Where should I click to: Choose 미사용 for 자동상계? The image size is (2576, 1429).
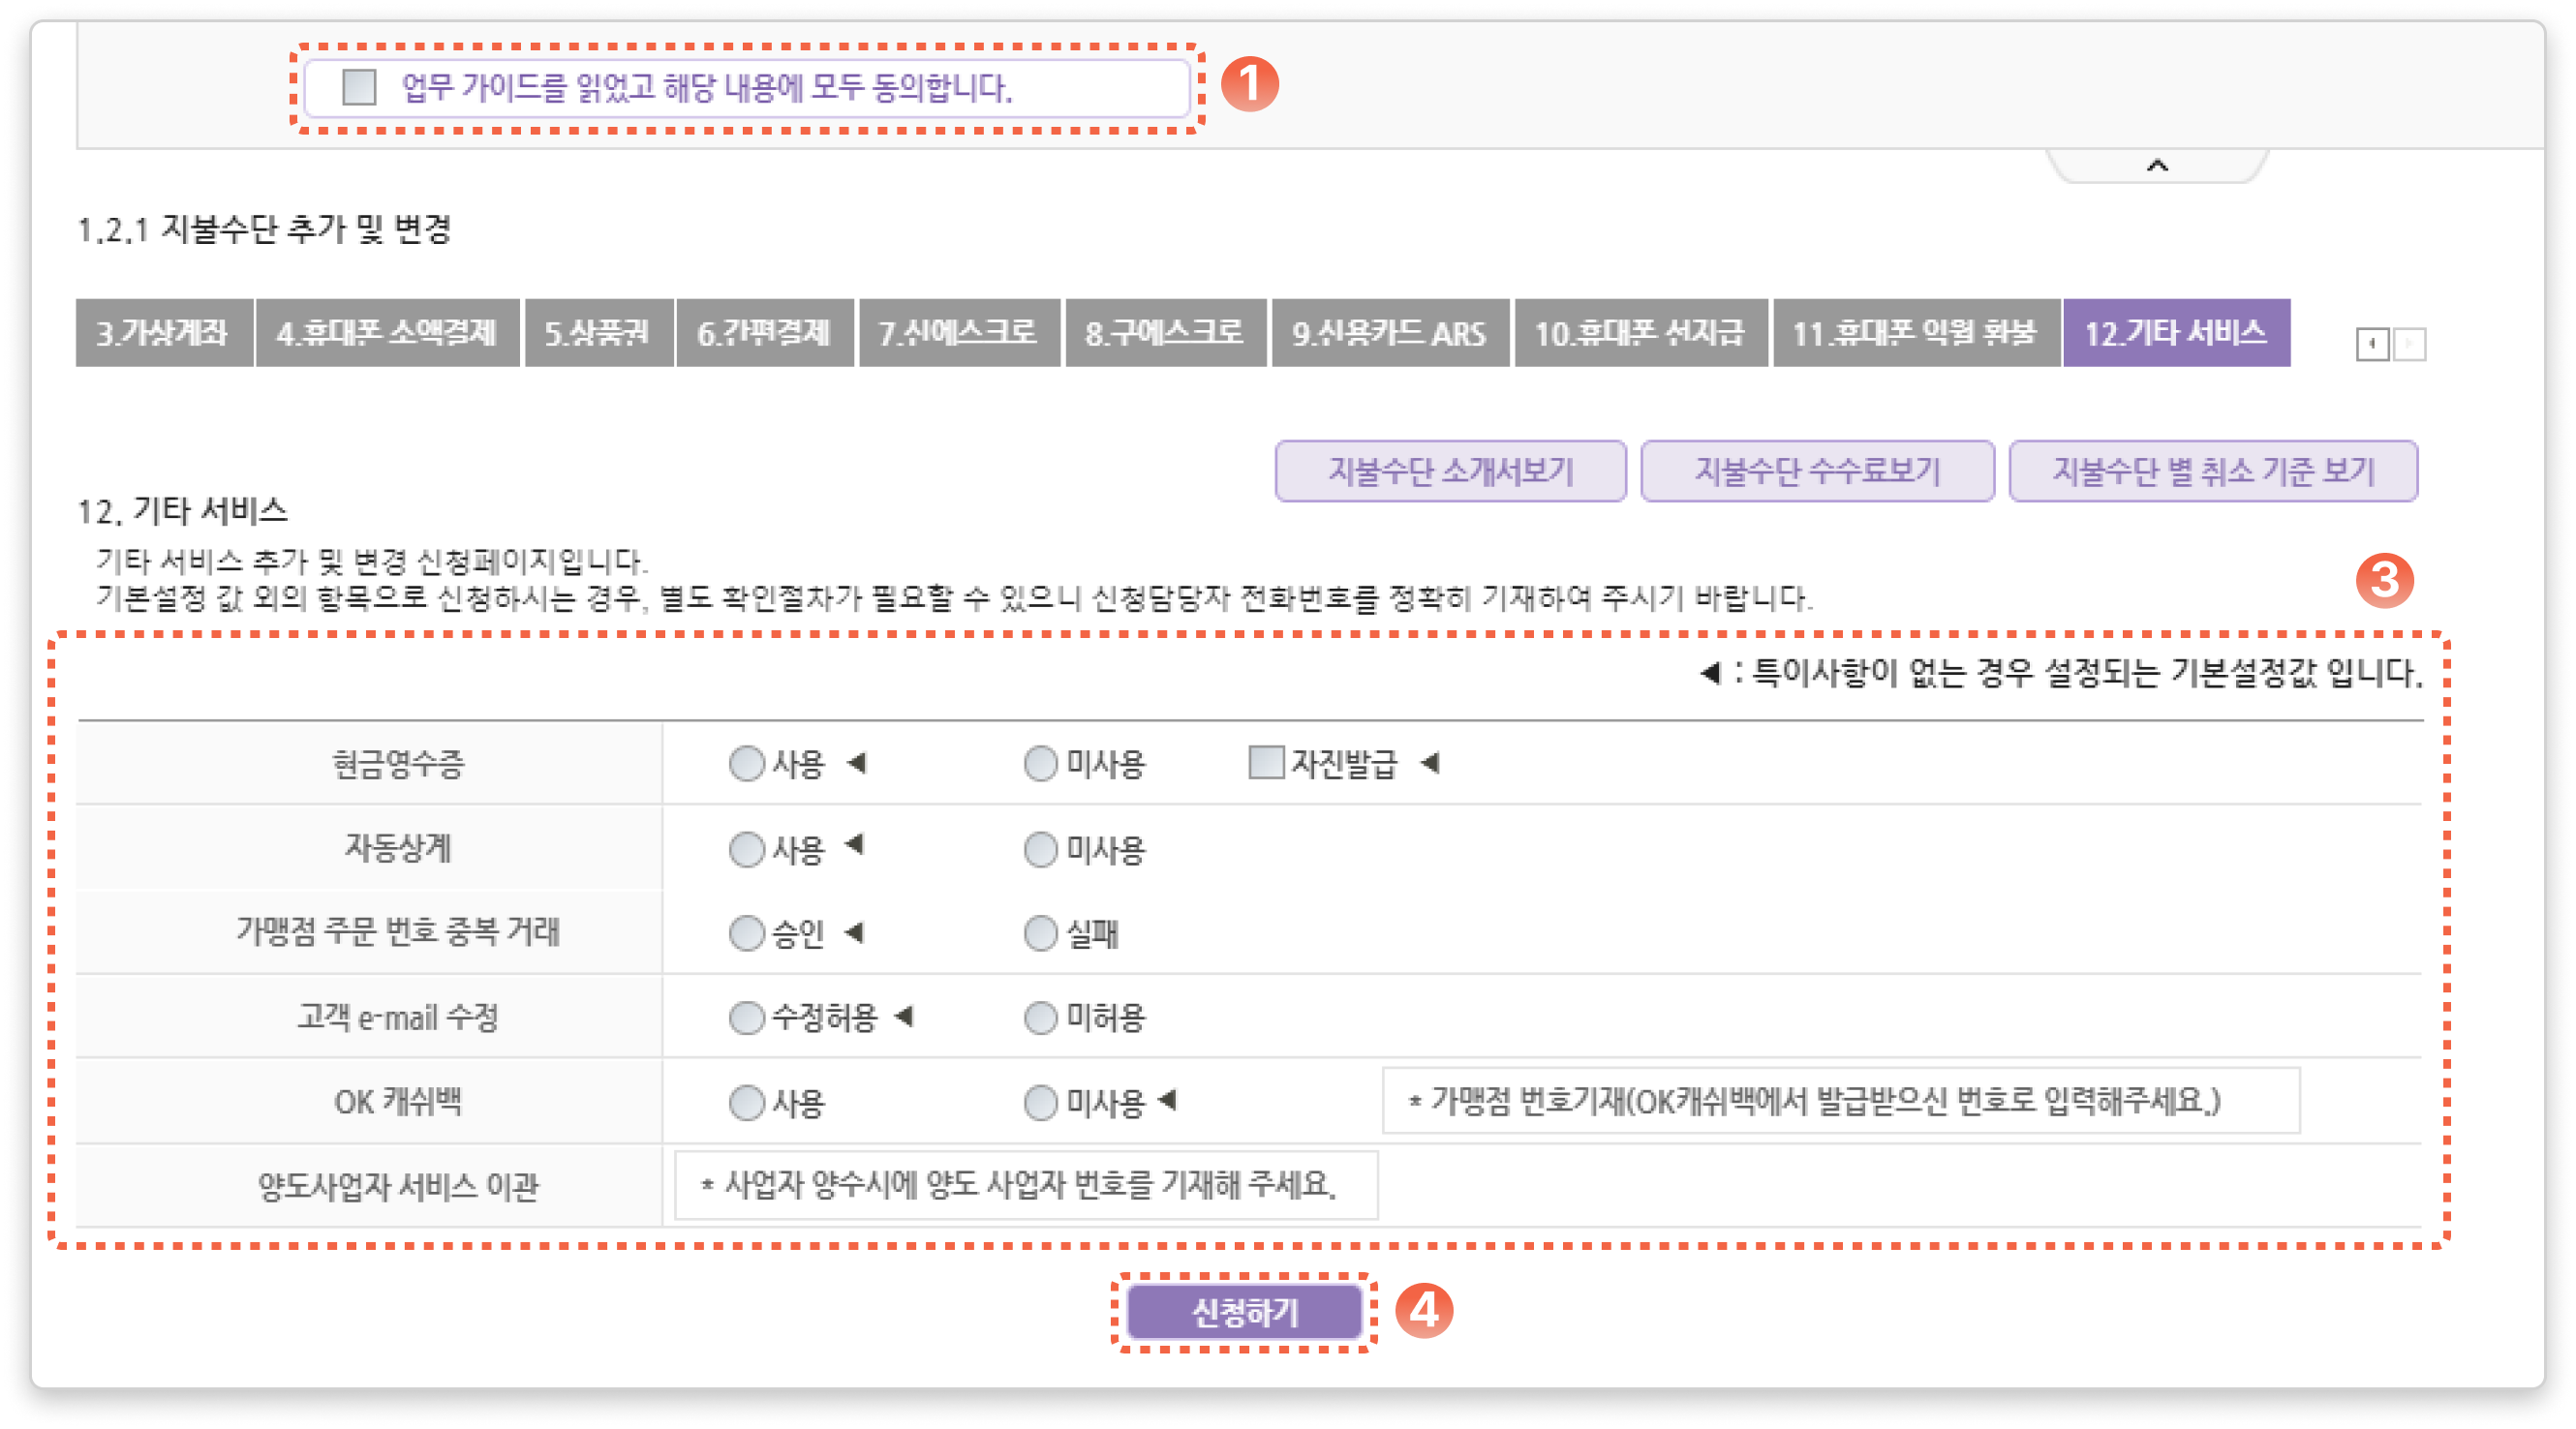[1040, 850]
